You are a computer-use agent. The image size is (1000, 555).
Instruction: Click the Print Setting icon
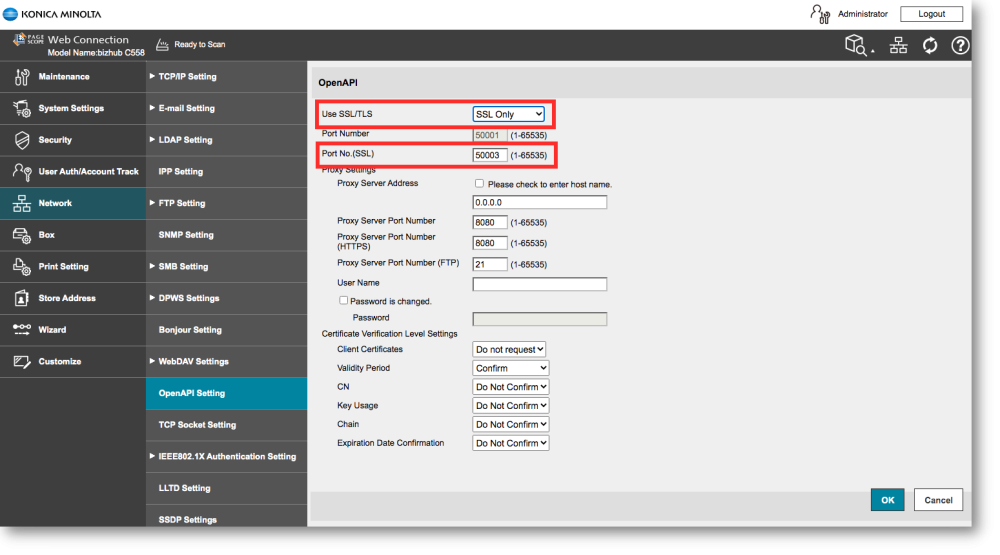click(x=22, y=267)
